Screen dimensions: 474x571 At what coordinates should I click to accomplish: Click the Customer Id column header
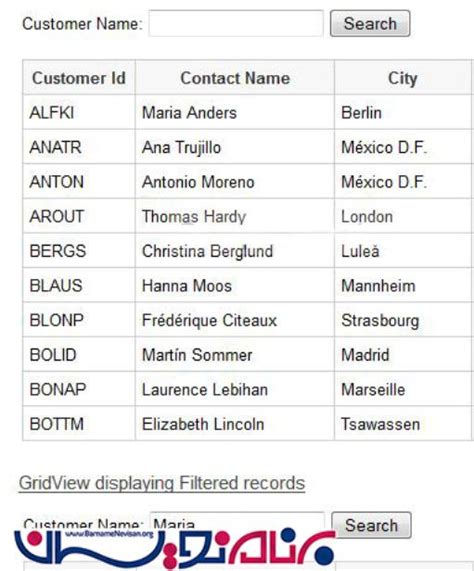pyautogui.click(x=79, y=78)
